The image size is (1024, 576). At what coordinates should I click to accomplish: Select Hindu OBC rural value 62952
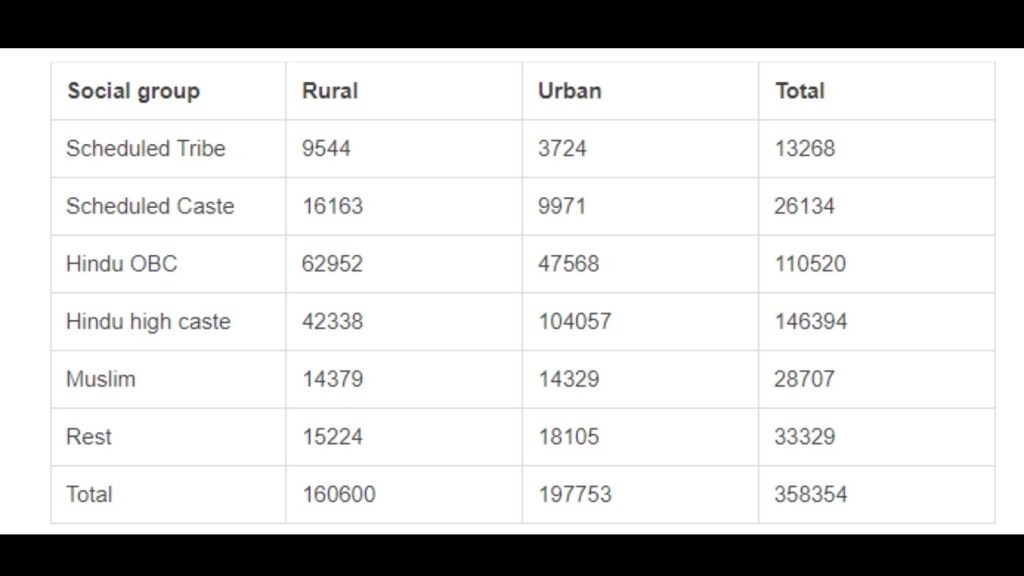(x=332, y=265)
